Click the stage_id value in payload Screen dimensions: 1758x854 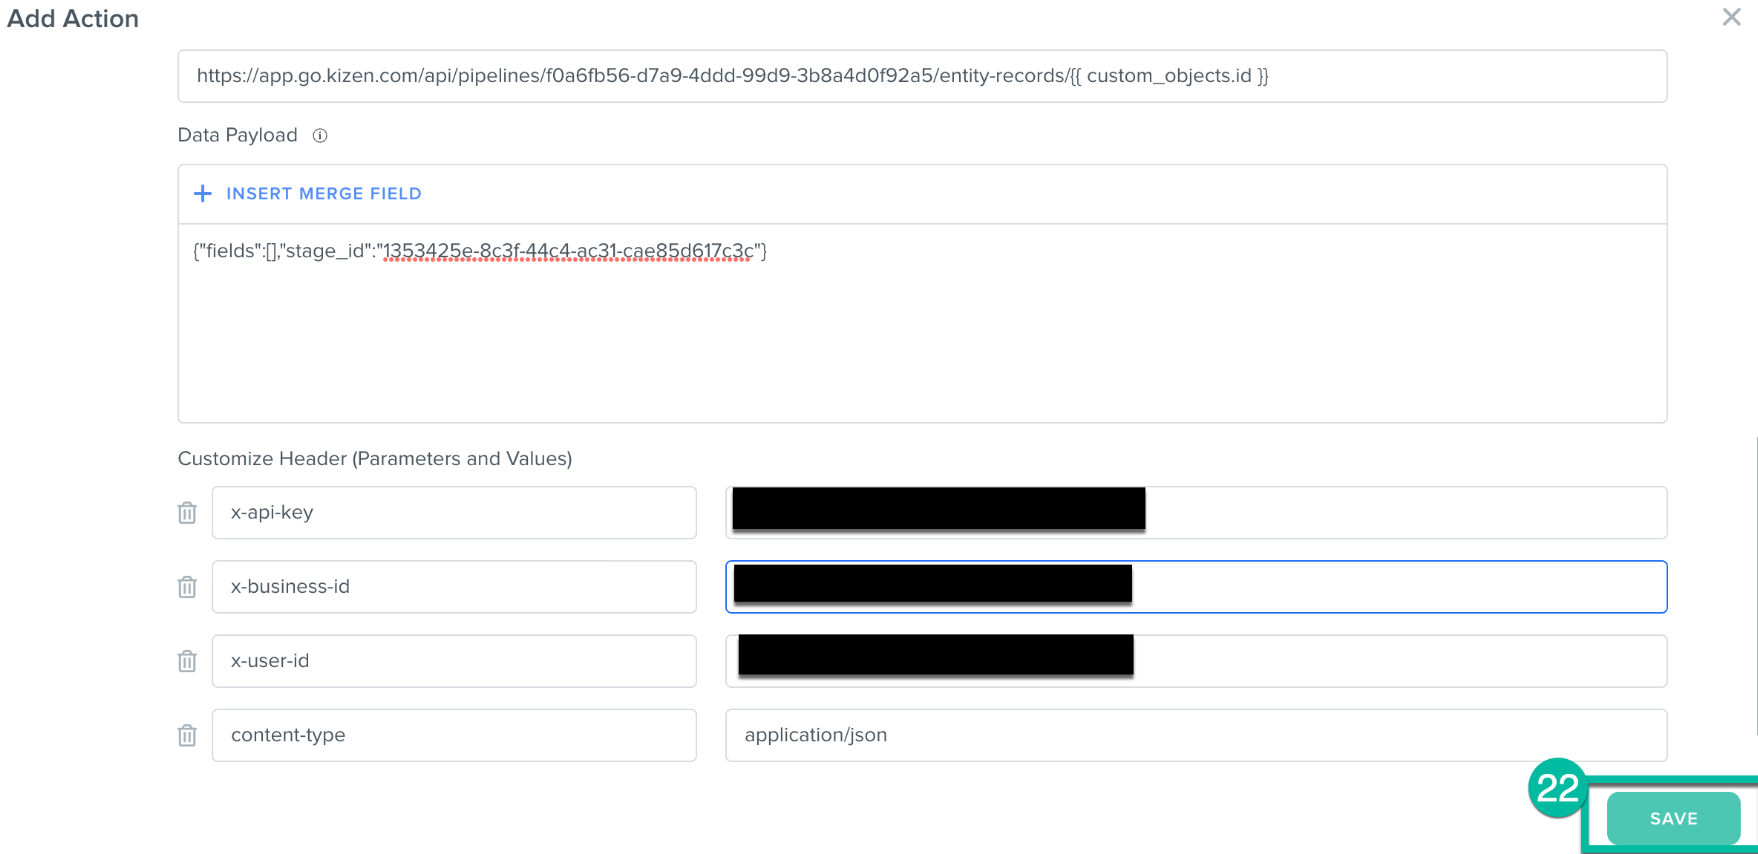[568, 251]
